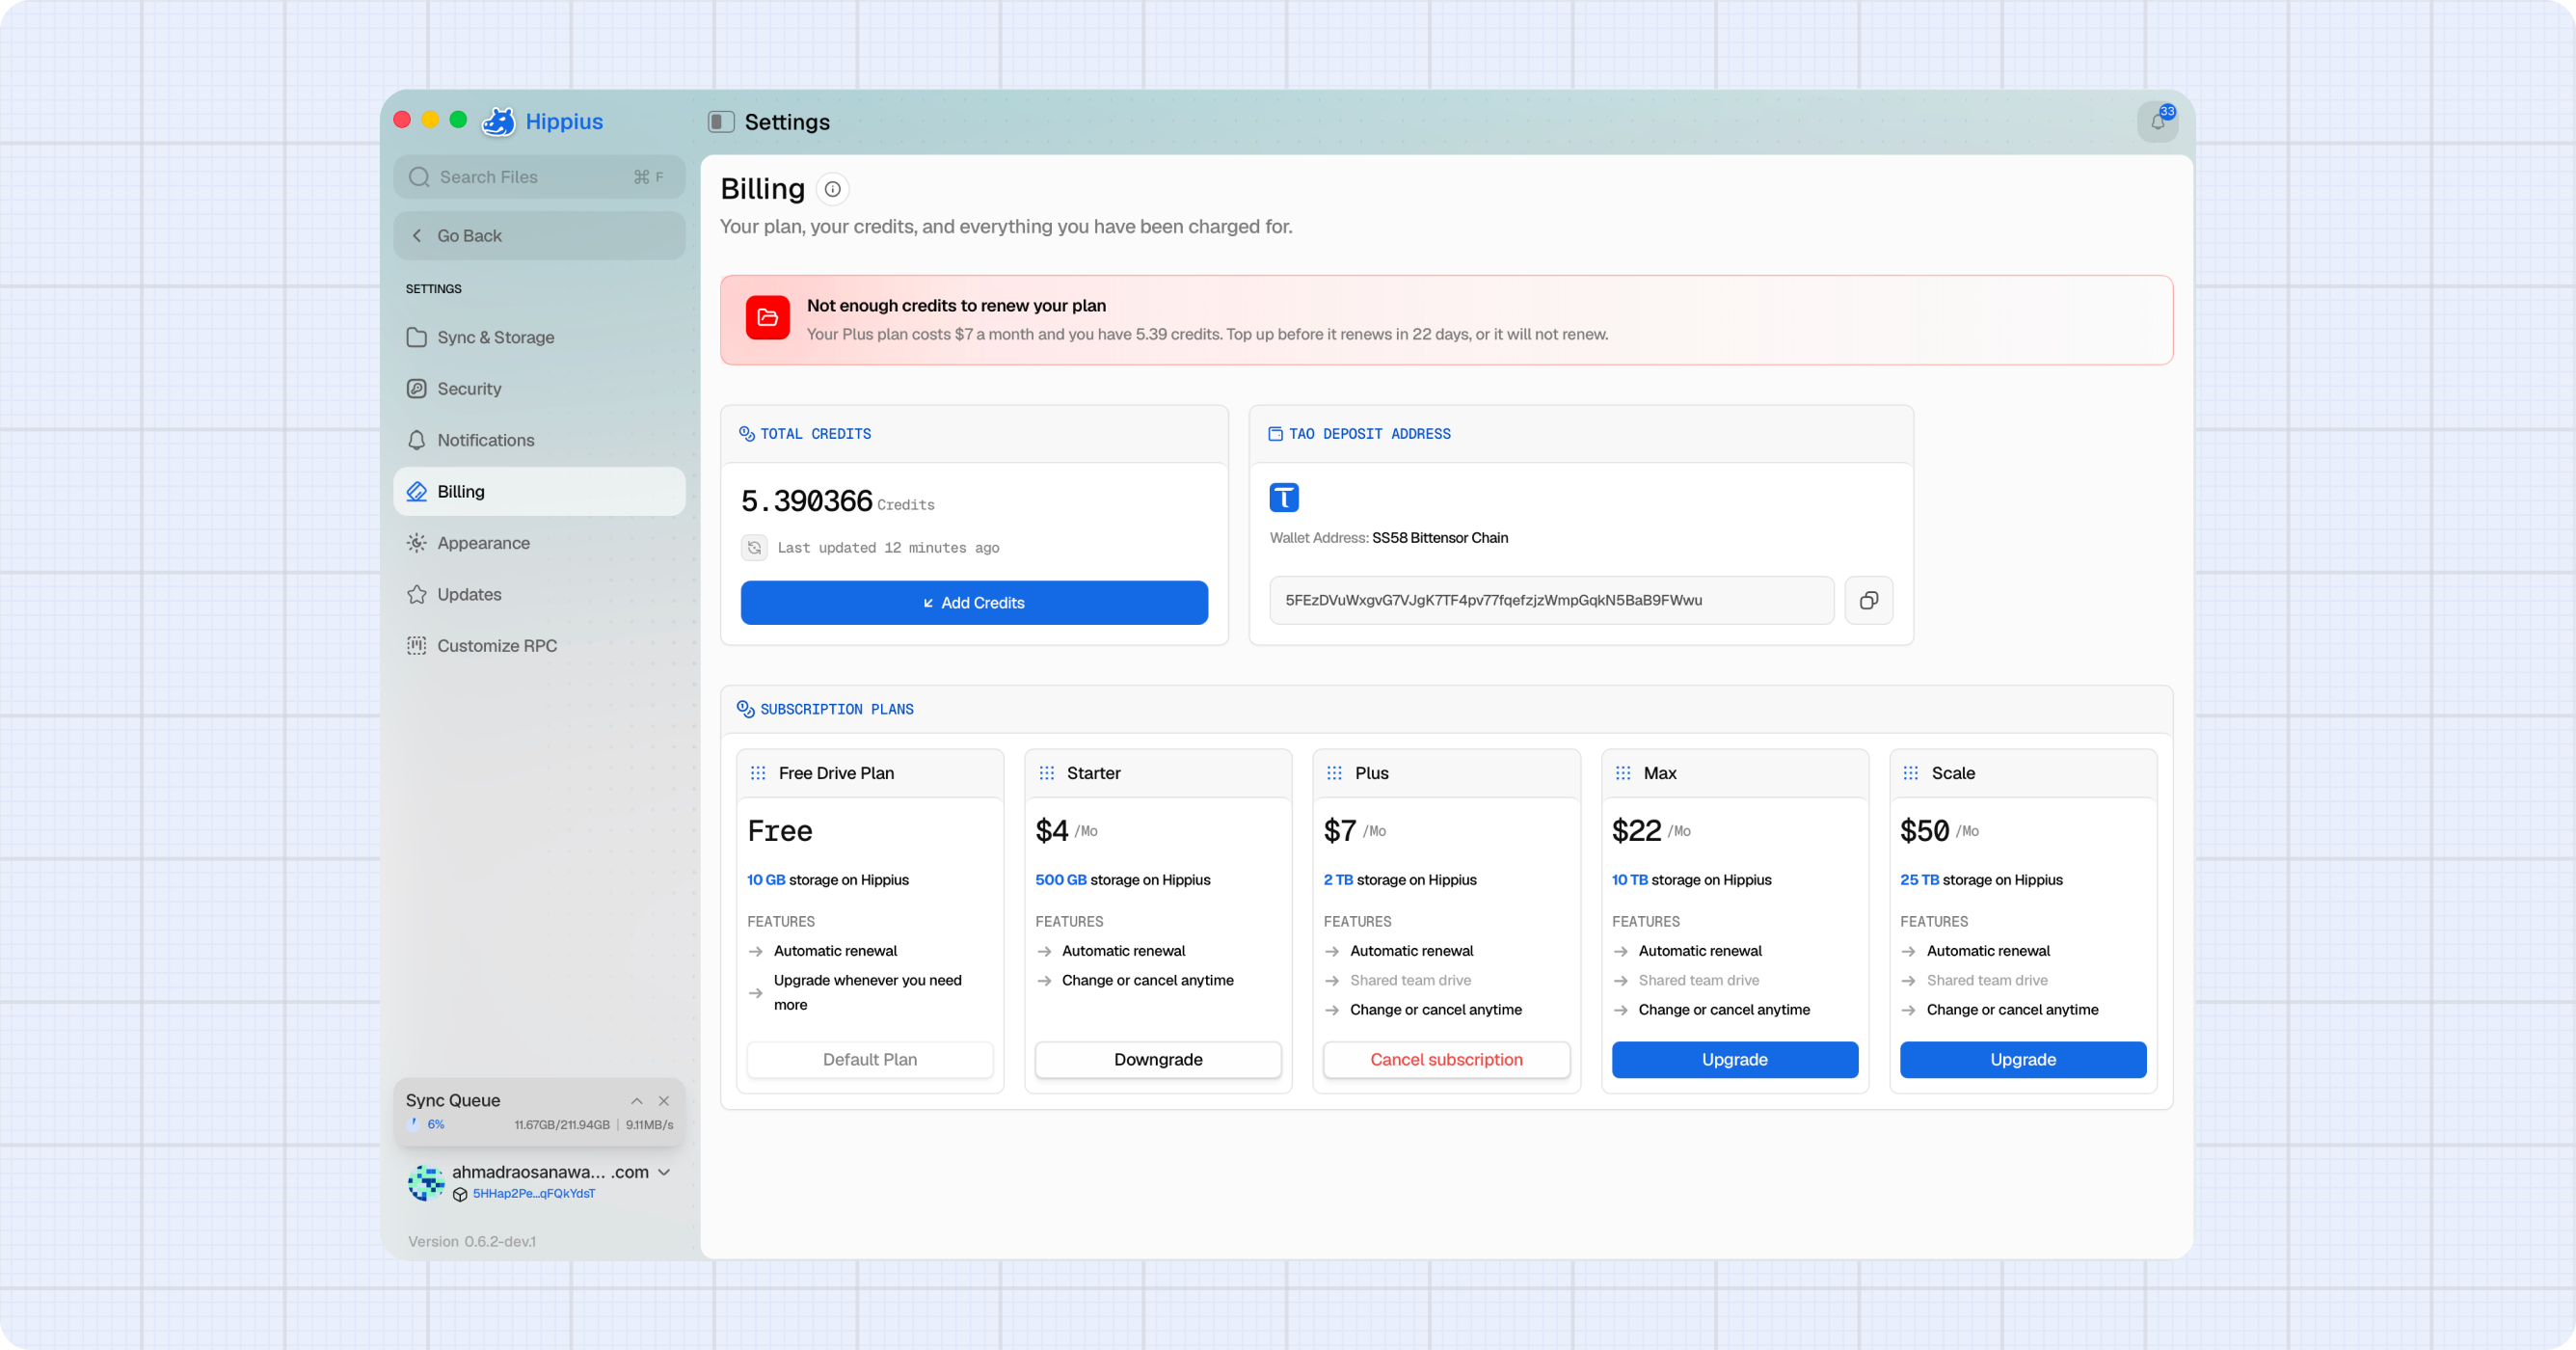Click the "Not enough credits to renew your plan" heading
The image size is (2576, 1350).
point(956,306)
